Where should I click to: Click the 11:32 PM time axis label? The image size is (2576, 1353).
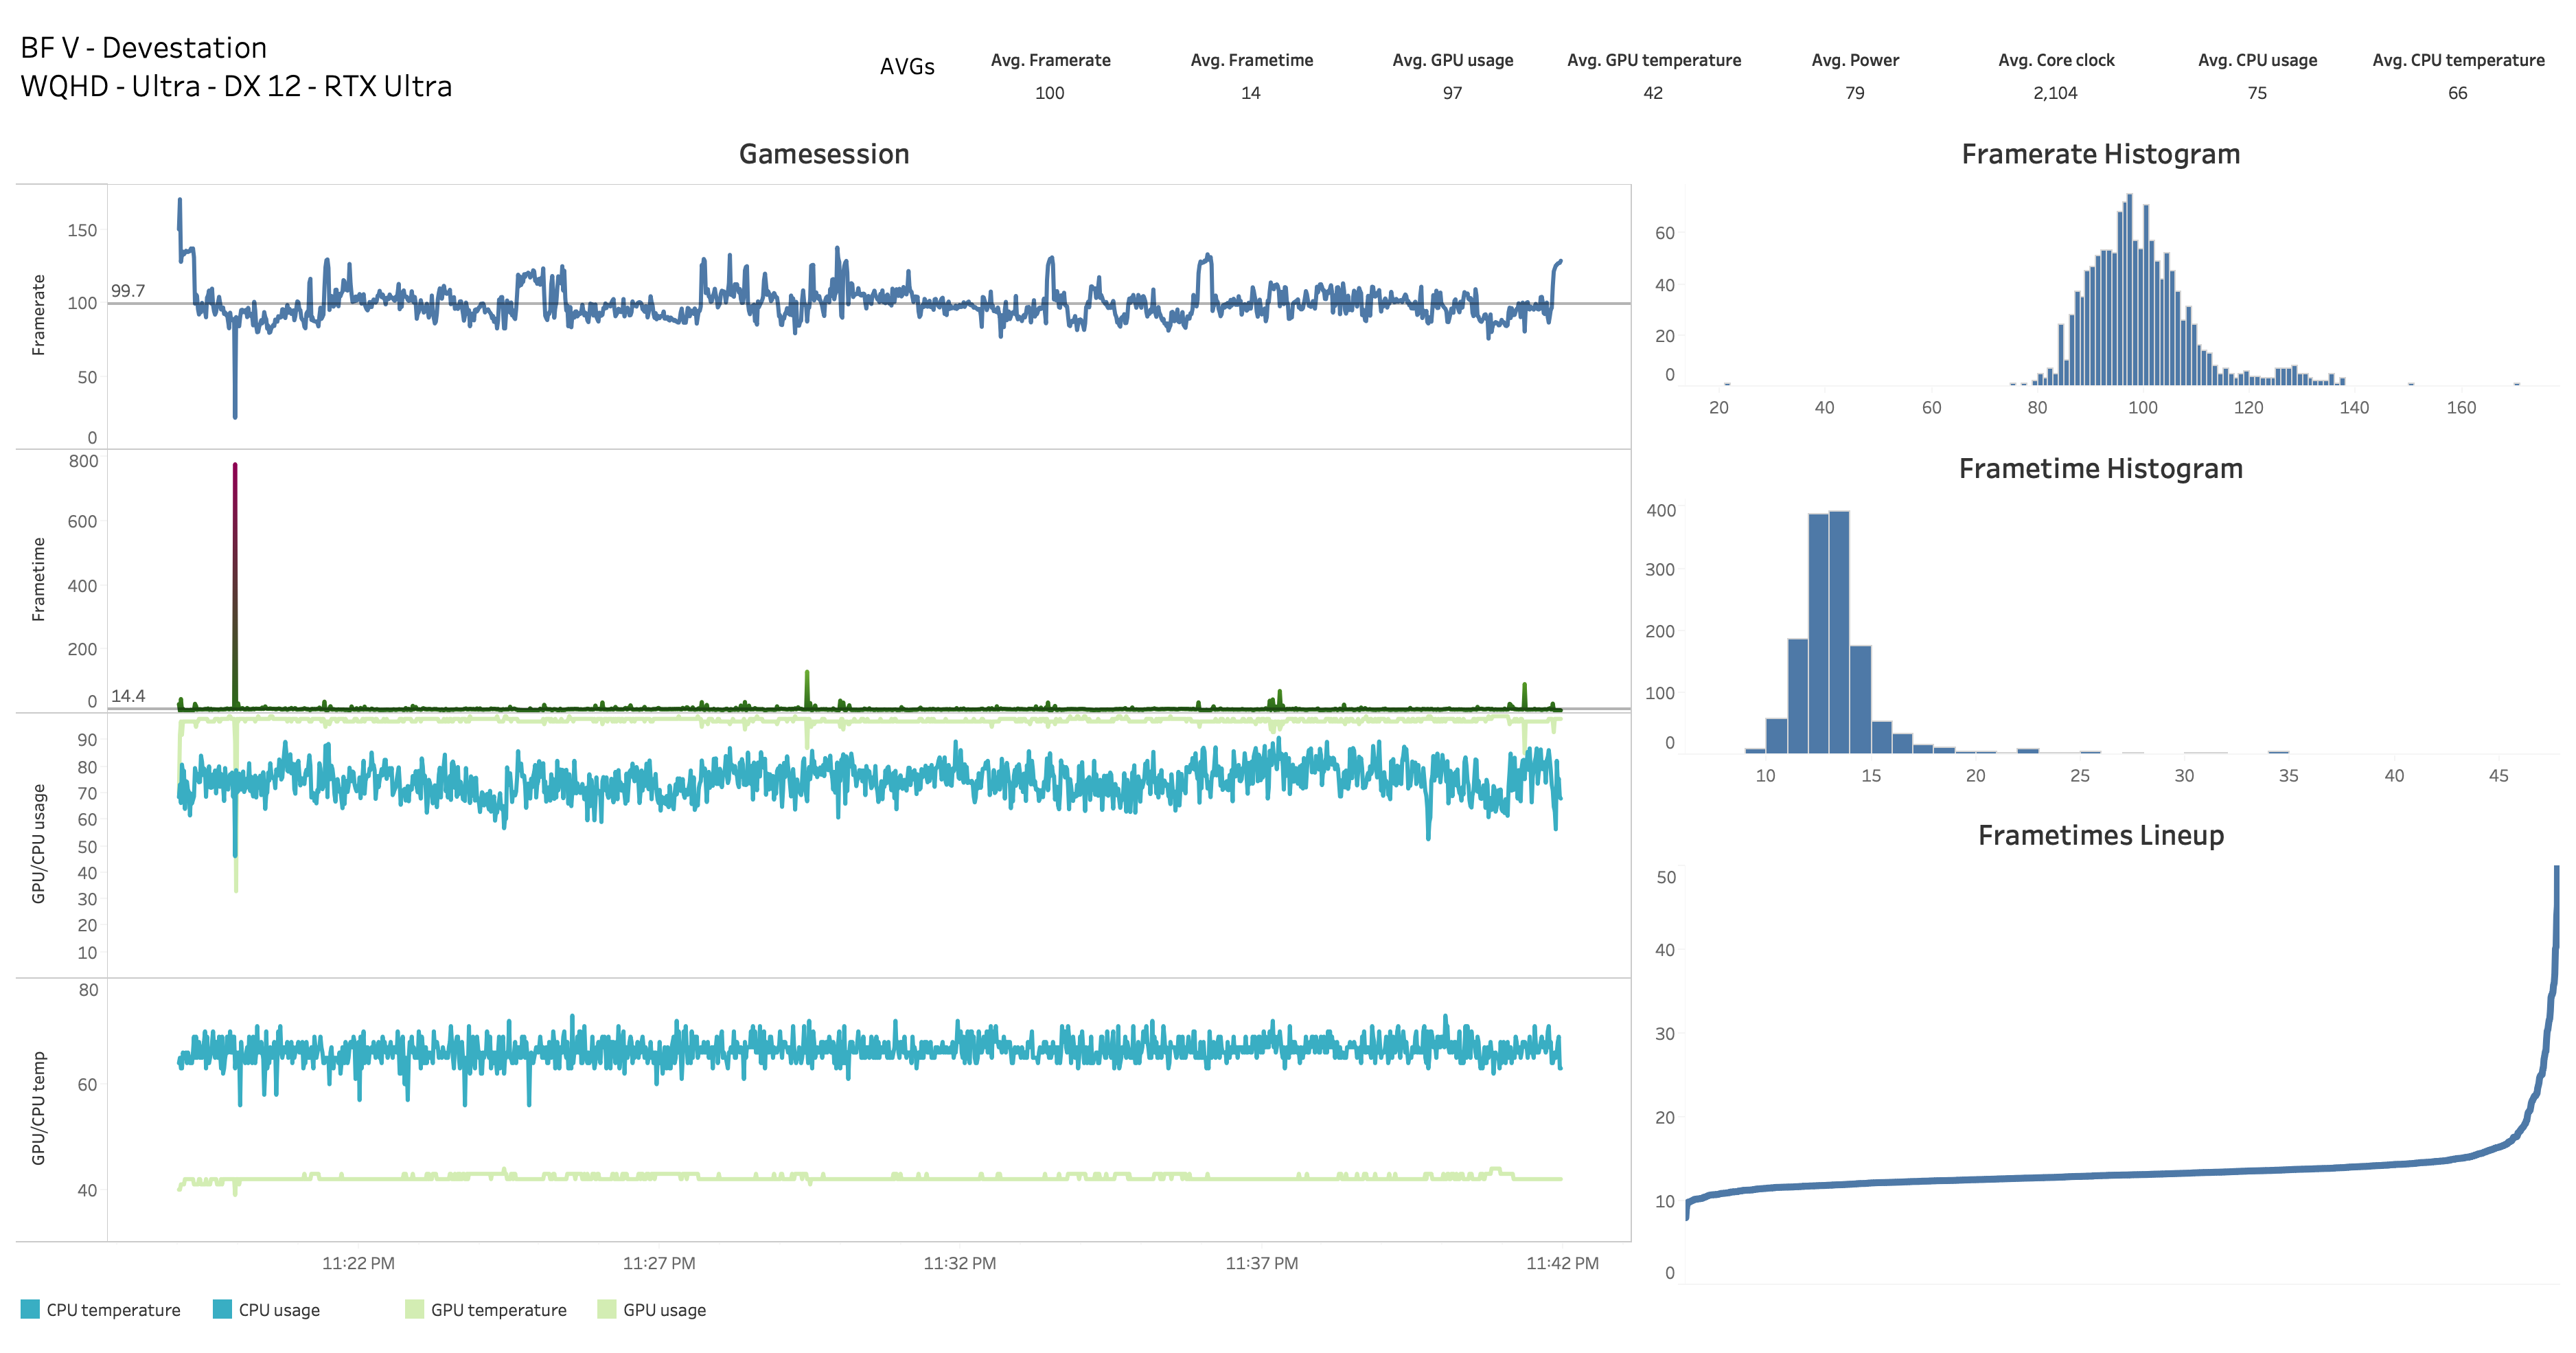(x=959, y=1263)
